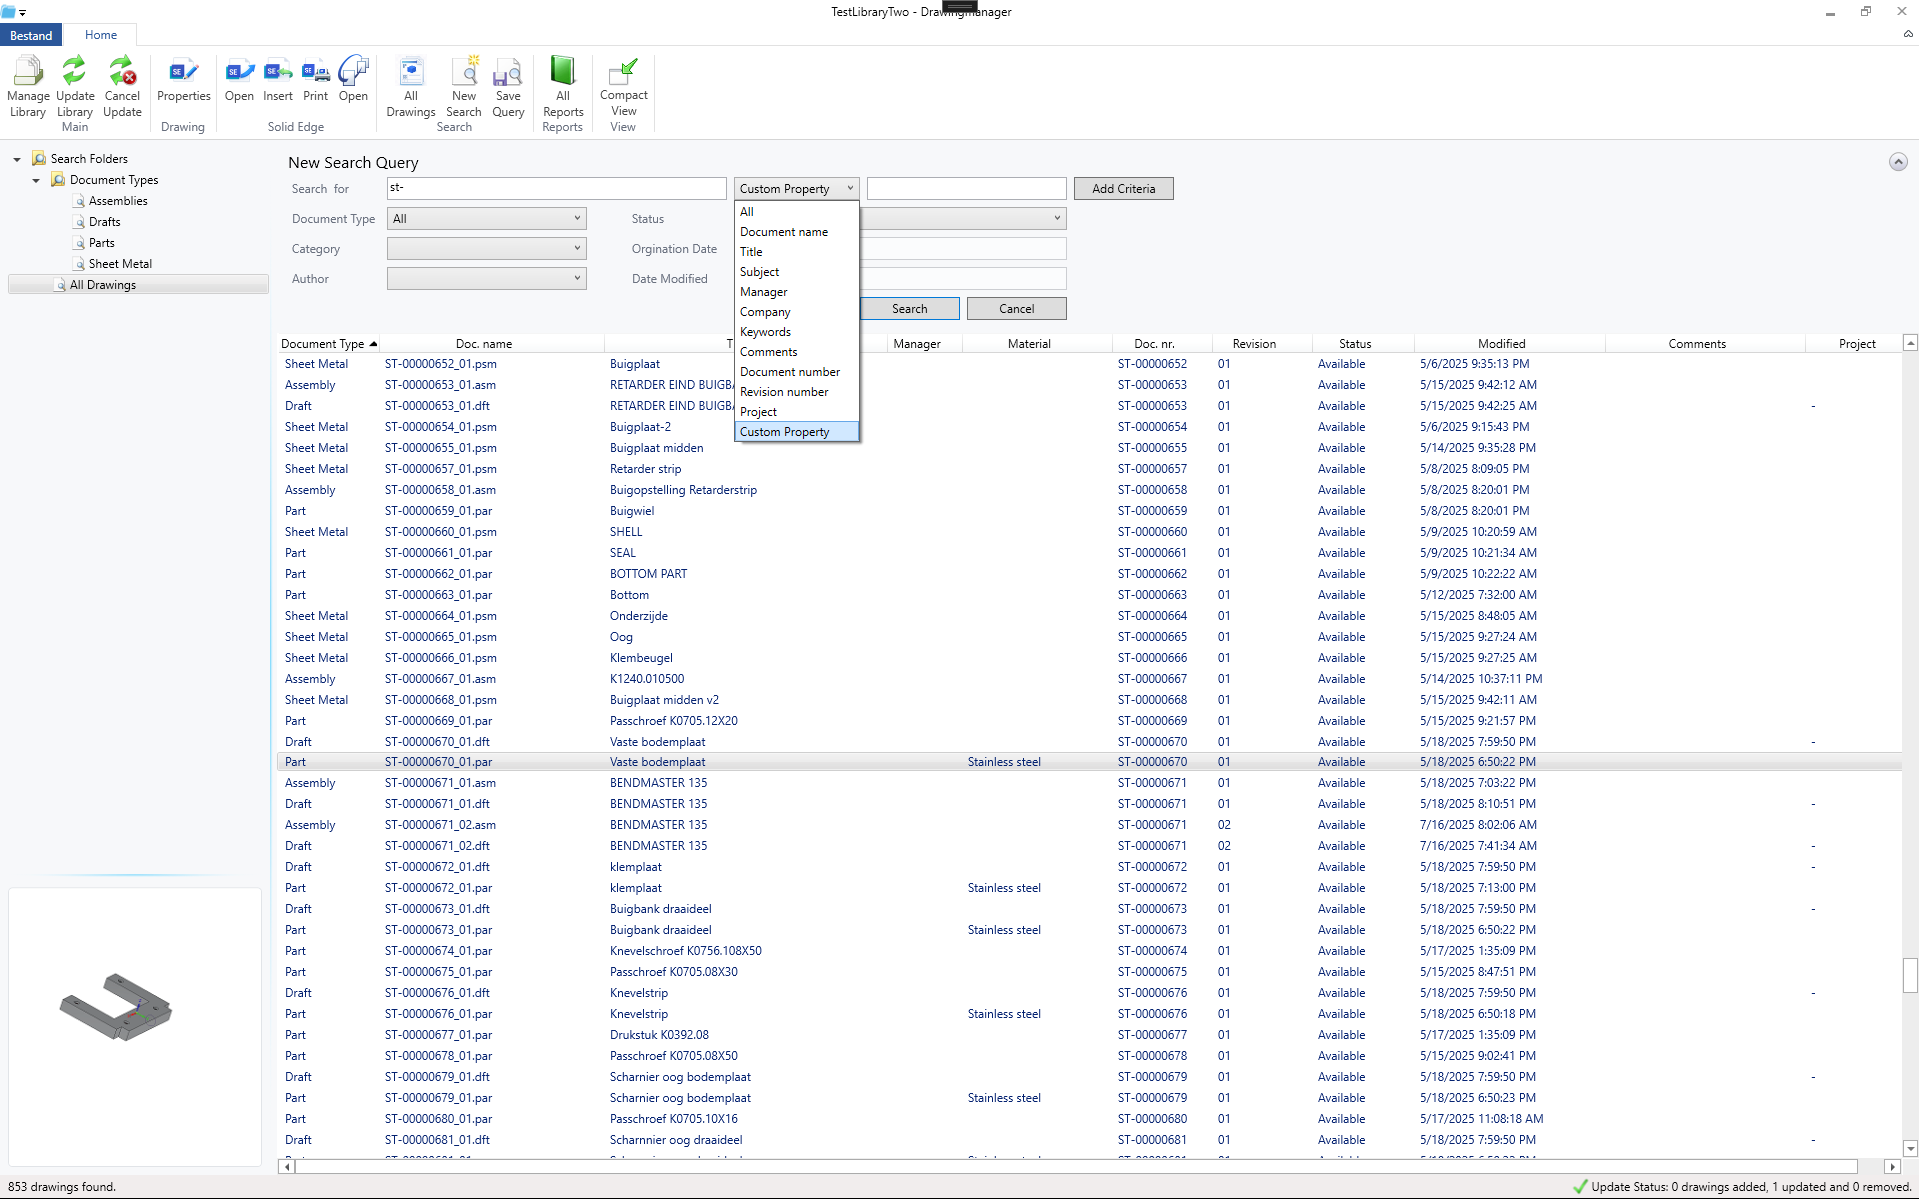Click the Search button
This screenshot has width=1919, height=1199.
coord(909,308)
